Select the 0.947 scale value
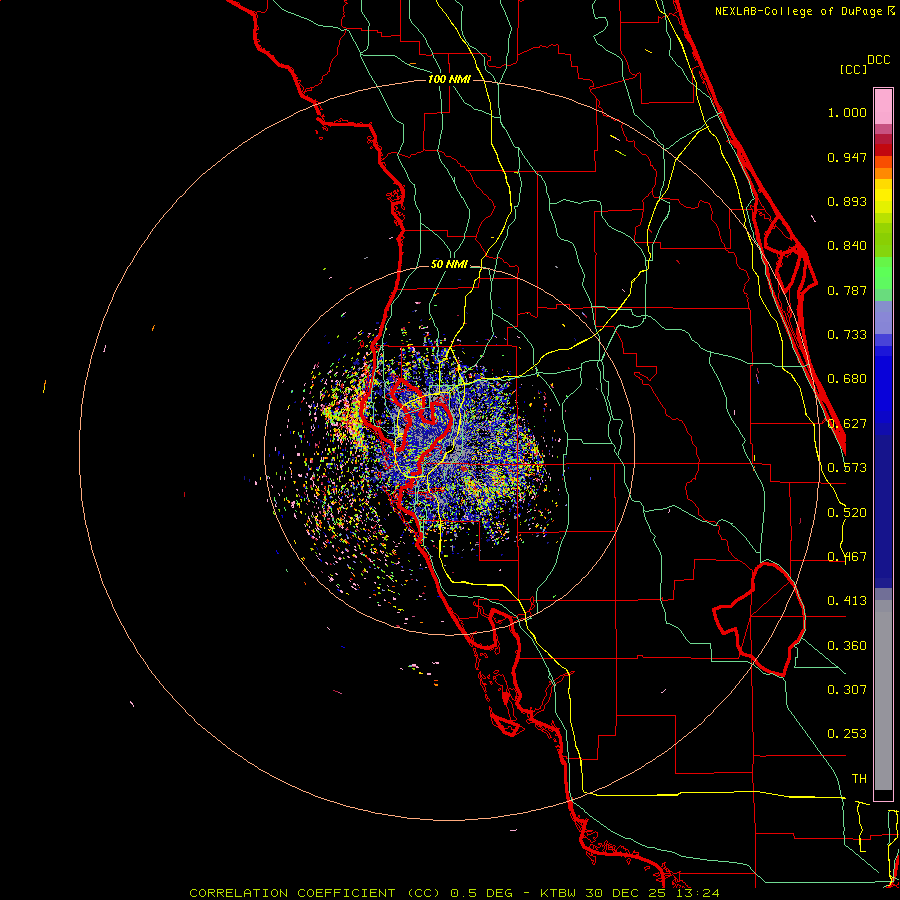This screenshot has height=900, width=900. [x=847, y=157]
